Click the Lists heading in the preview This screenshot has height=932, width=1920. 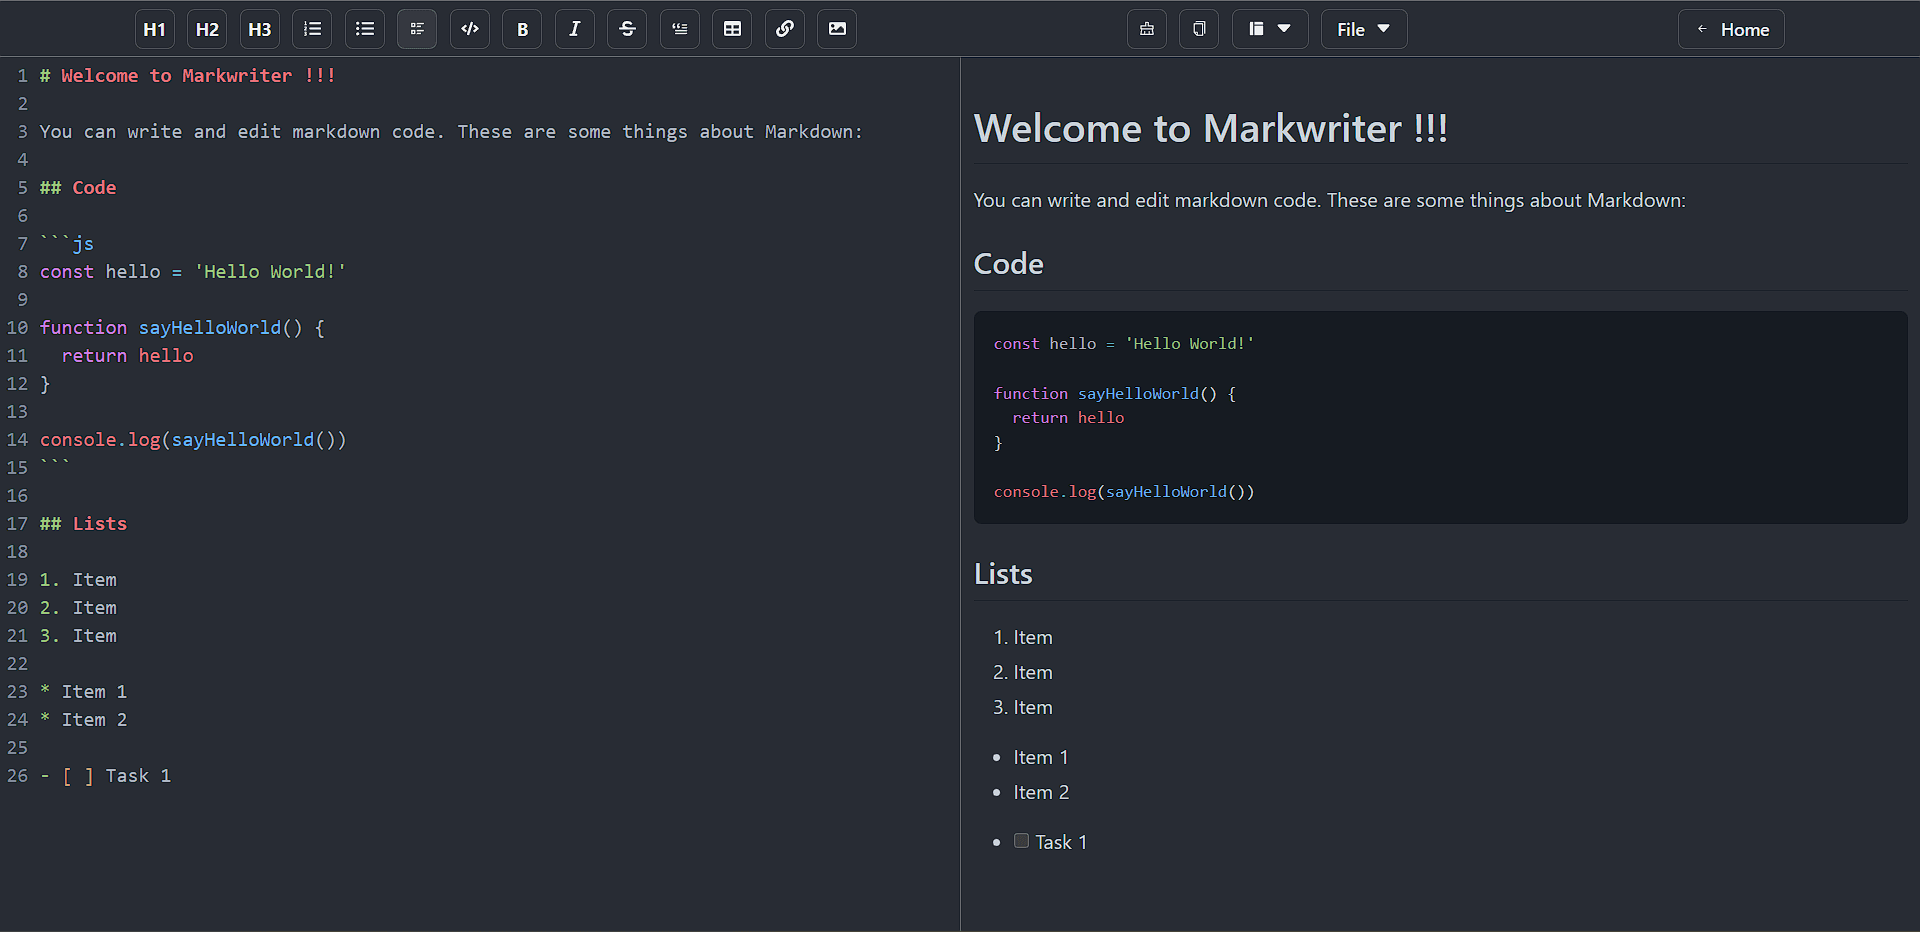[1003, 574]
